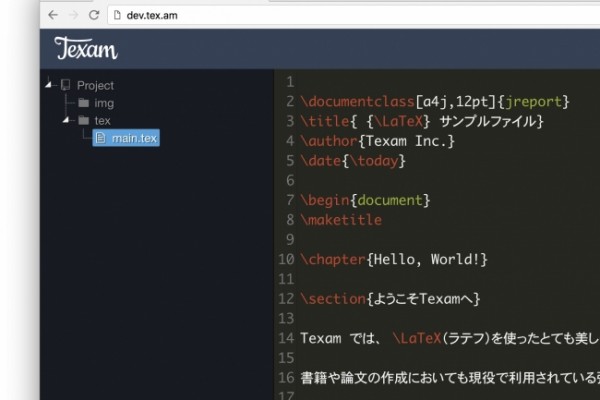The width and height of the screenshot is (600, 400).
Task: Click the \title command
Action: point(325,121)
